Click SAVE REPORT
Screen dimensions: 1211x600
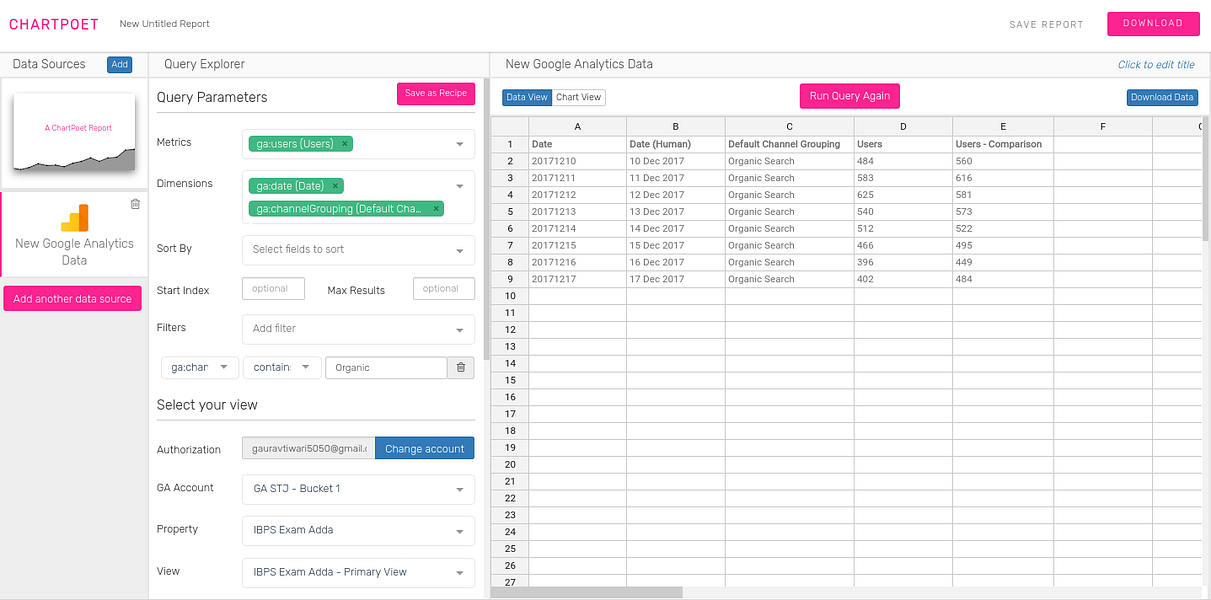tap(1046, 25)
